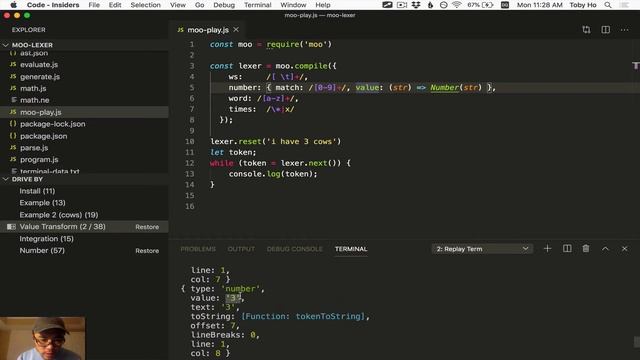Open editor more actions ellipsis
Image resolution: width=640 pixels, height=360 pixels.
coord(624,30)
